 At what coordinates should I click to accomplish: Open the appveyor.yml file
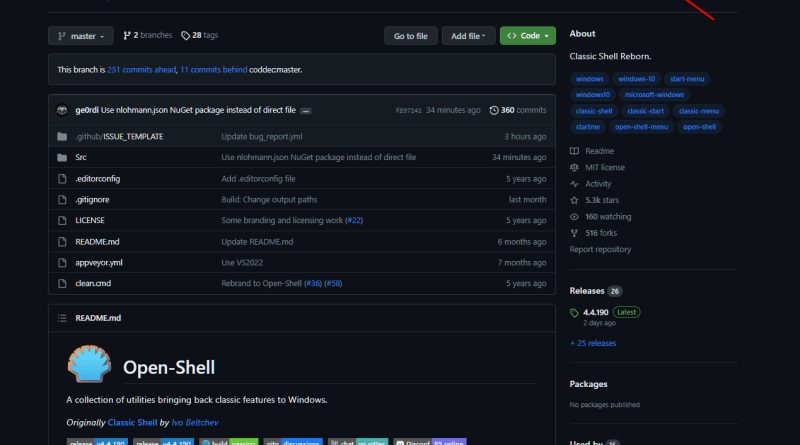pyautogui.click(x=99, y=262)
